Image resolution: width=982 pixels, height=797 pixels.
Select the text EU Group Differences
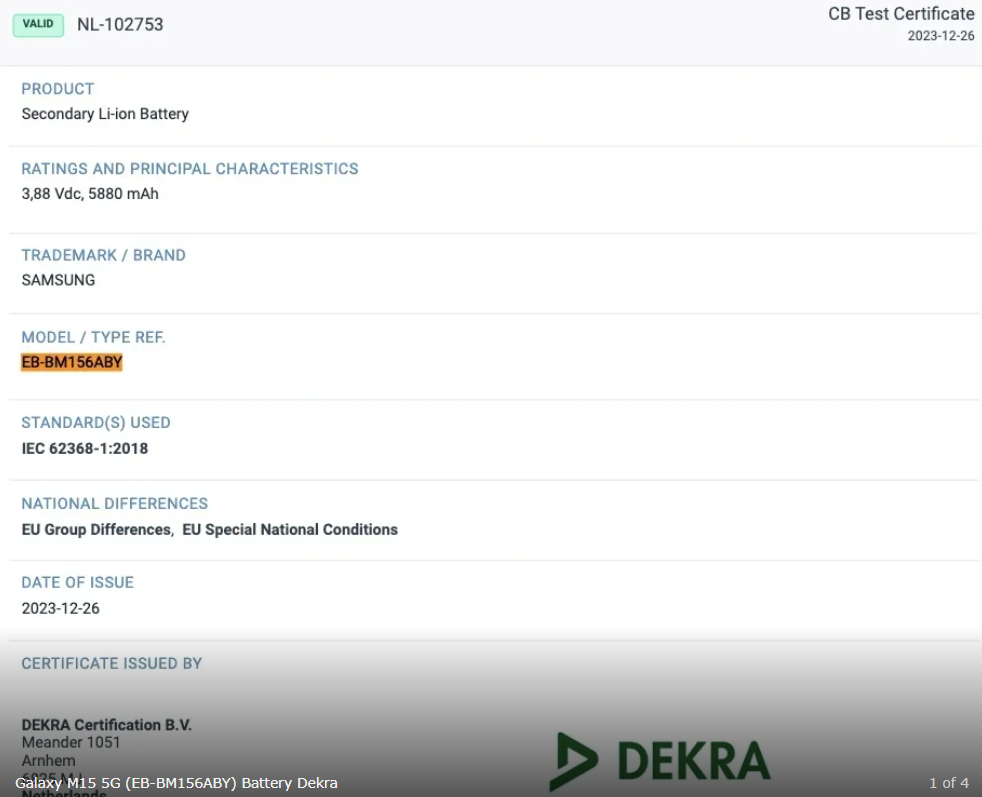click(96, 530)
